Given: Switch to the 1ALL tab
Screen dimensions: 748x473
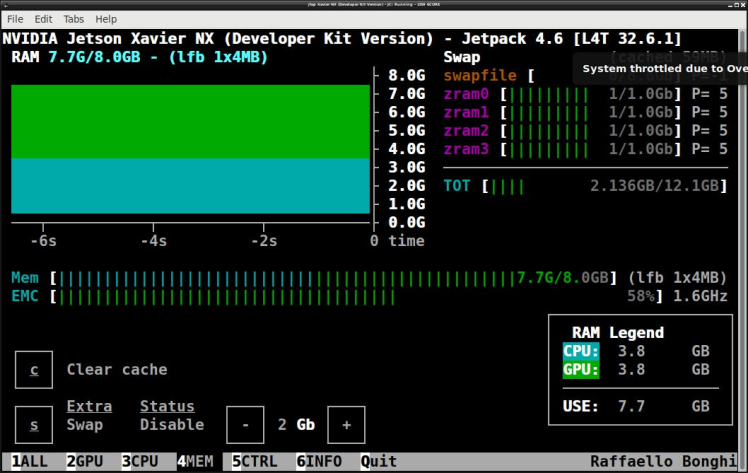Looking at the screenshot, I should point(29,462).
